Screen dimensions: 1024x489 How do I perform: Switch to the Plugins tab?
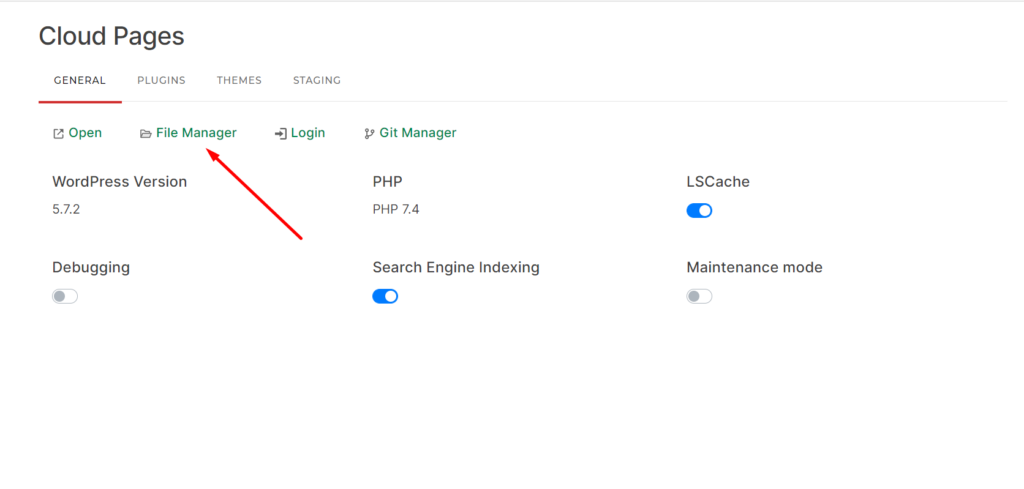coord(161,80)
